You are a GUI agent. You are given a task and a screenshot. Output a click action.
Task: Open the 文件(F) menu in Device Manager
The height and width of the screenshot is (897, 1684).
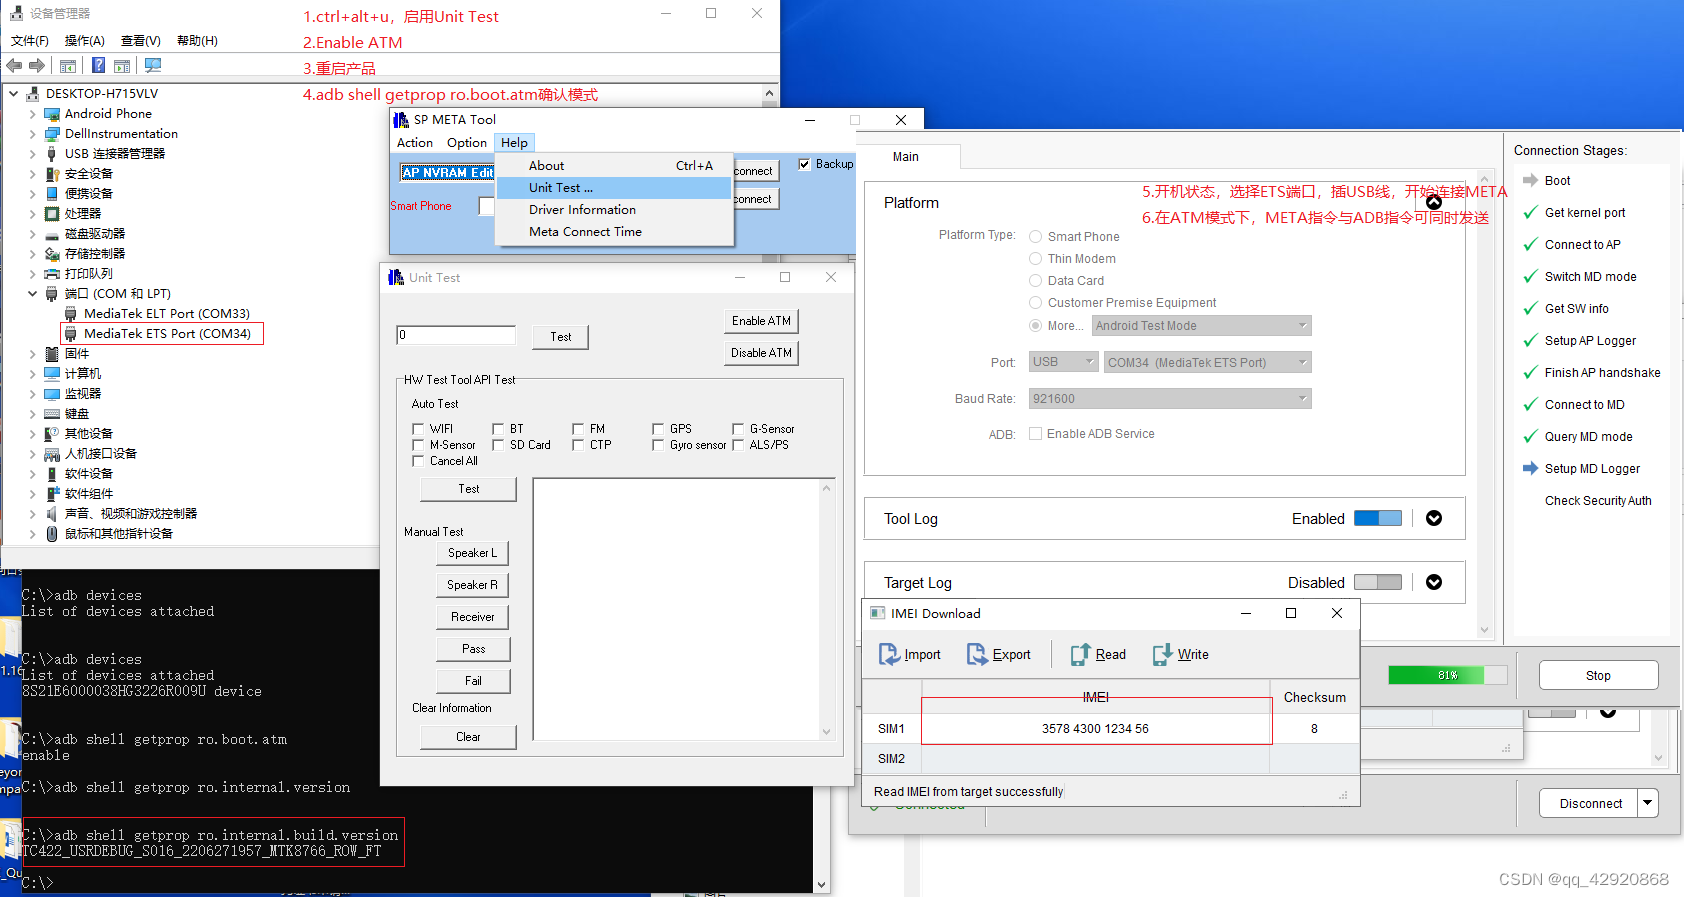click(x=30, y=41)
